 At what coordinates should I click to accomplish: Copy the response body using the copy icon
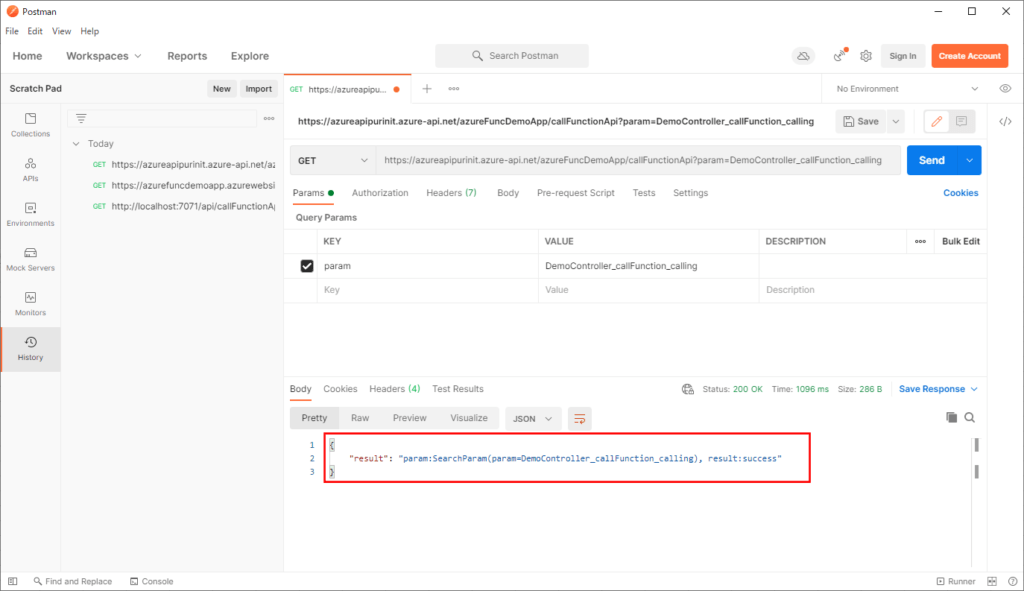[951, 417]
